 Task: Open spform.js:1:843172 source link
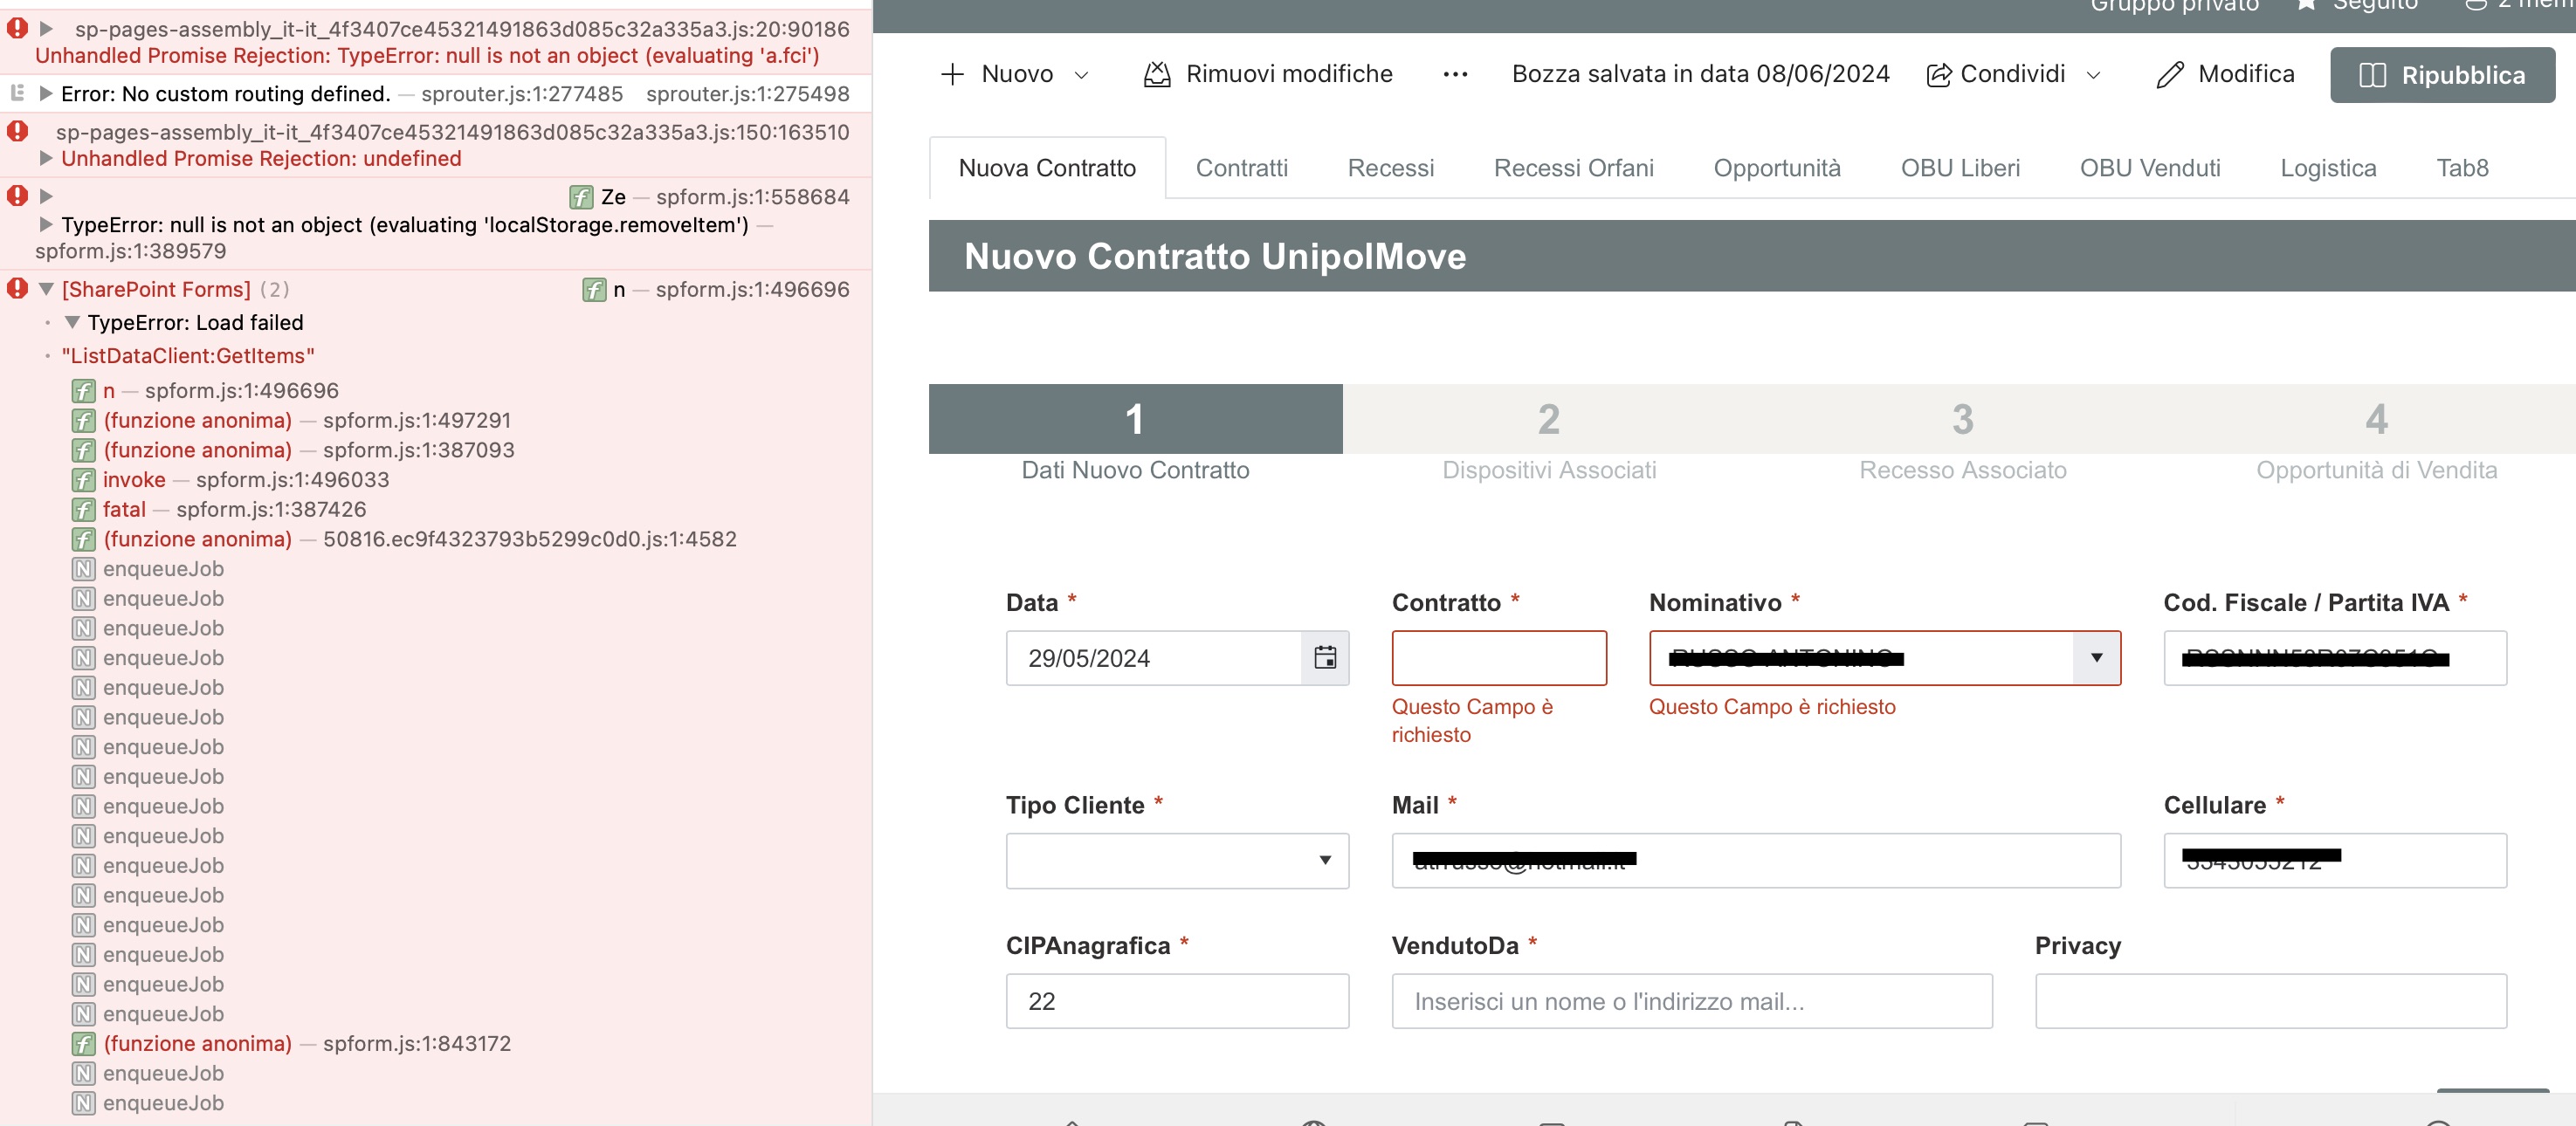[417, 1043]
